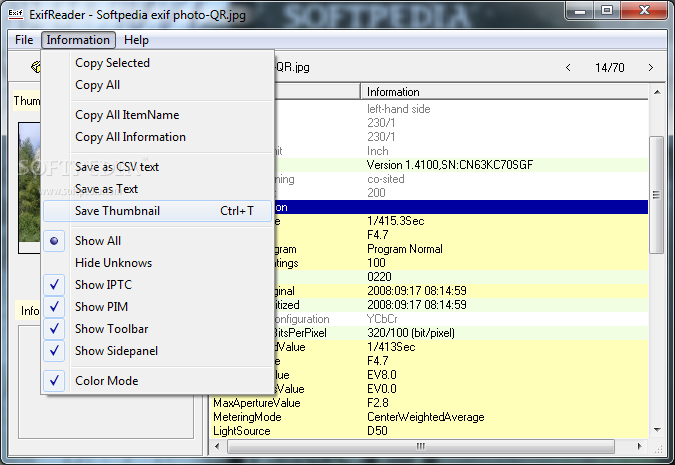Choose Copy All menu entry
This screenshot has width=675, height=465.
(158, 85)
